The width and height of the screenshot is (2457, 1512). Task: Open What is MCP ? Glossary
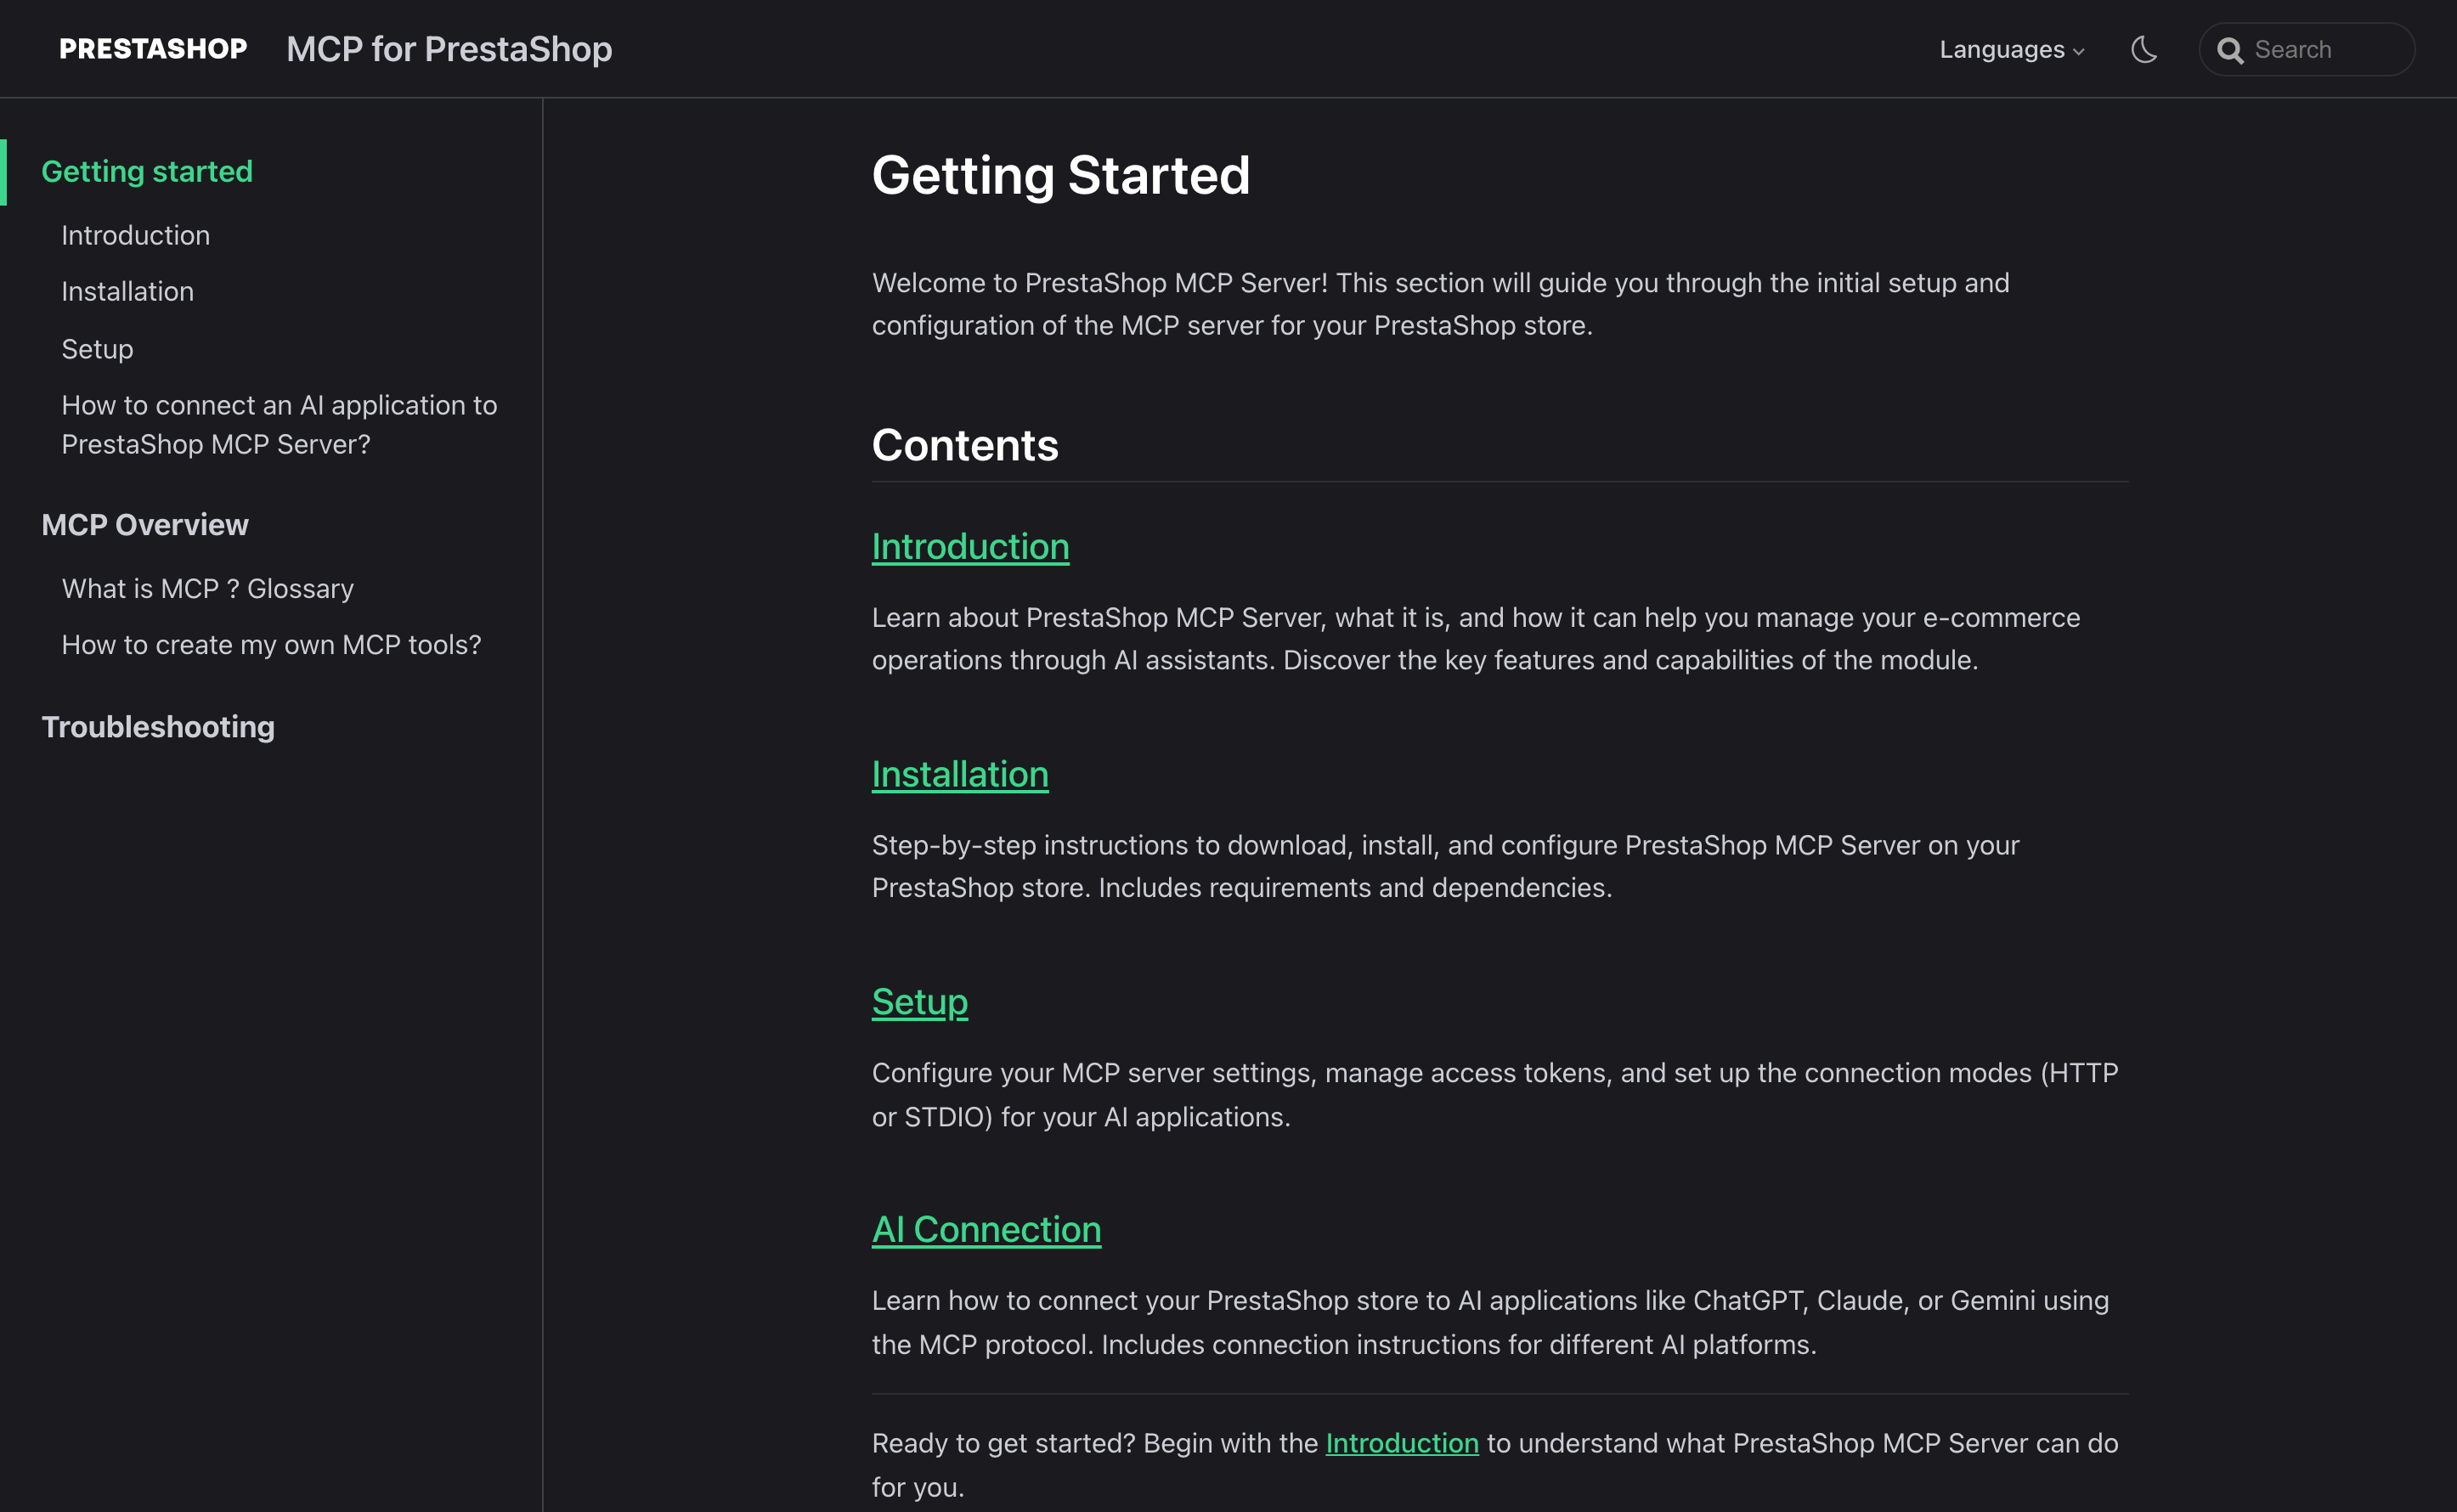coord(208,588)
